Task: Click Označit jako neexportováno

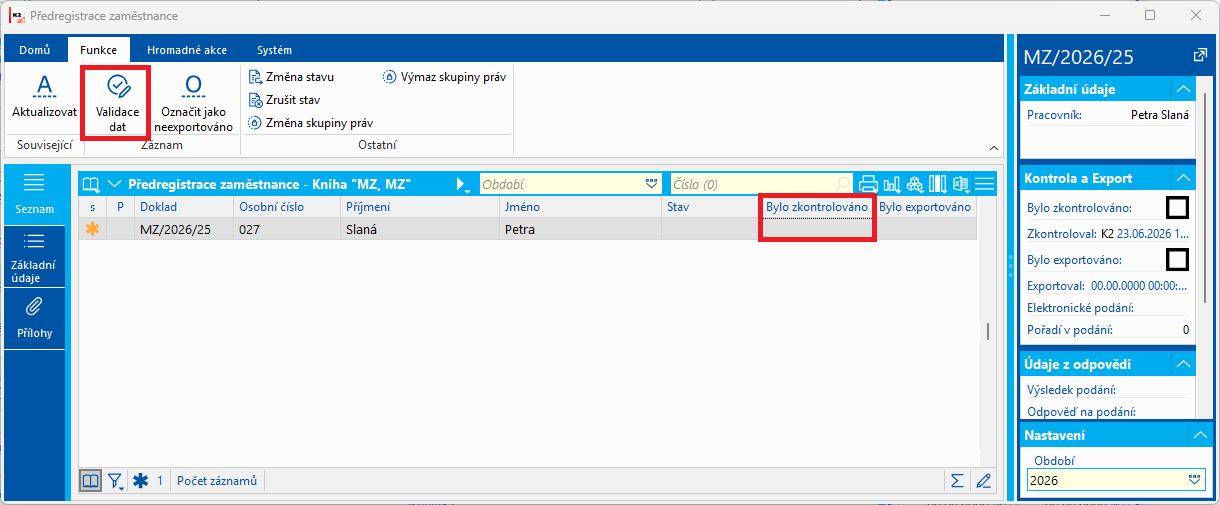Action: pyautogui.click(x=193, y=103)
